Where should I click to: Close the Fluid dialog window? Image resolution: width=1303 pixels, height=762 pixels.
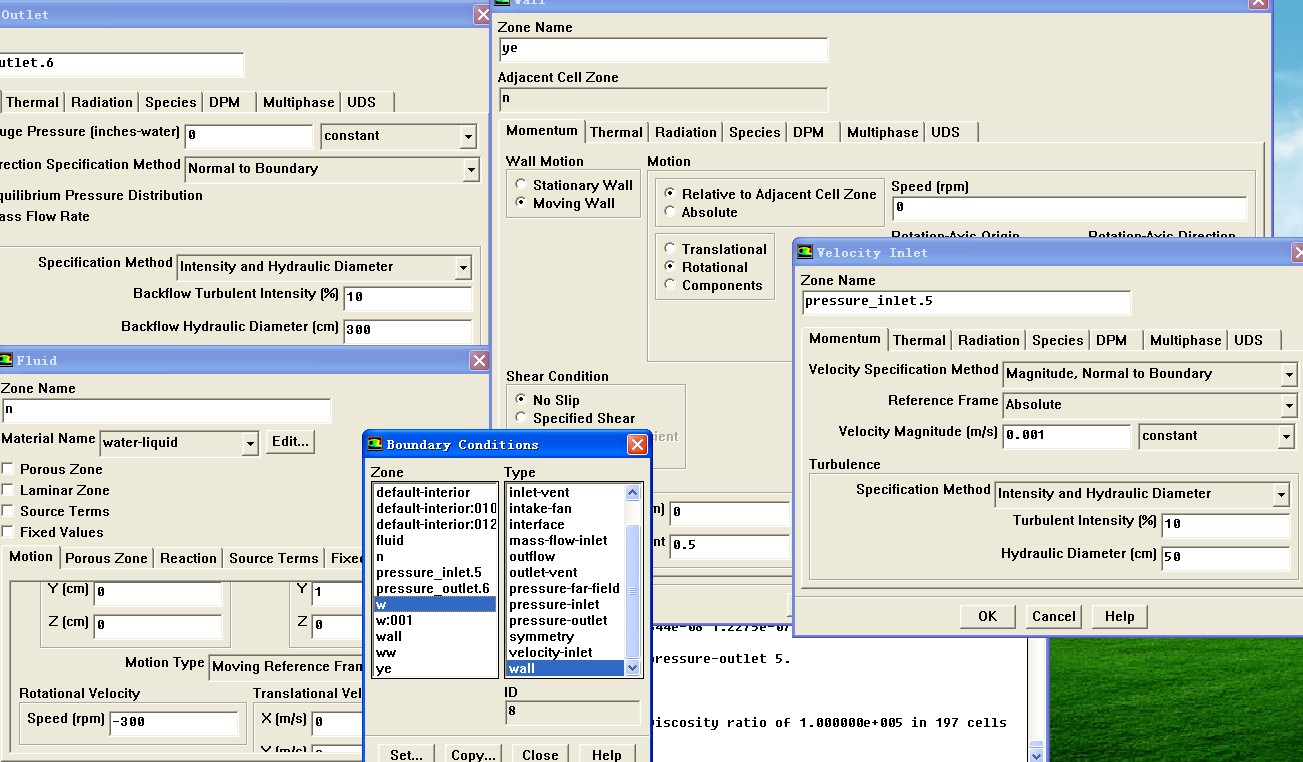click(x=479, y=361)
